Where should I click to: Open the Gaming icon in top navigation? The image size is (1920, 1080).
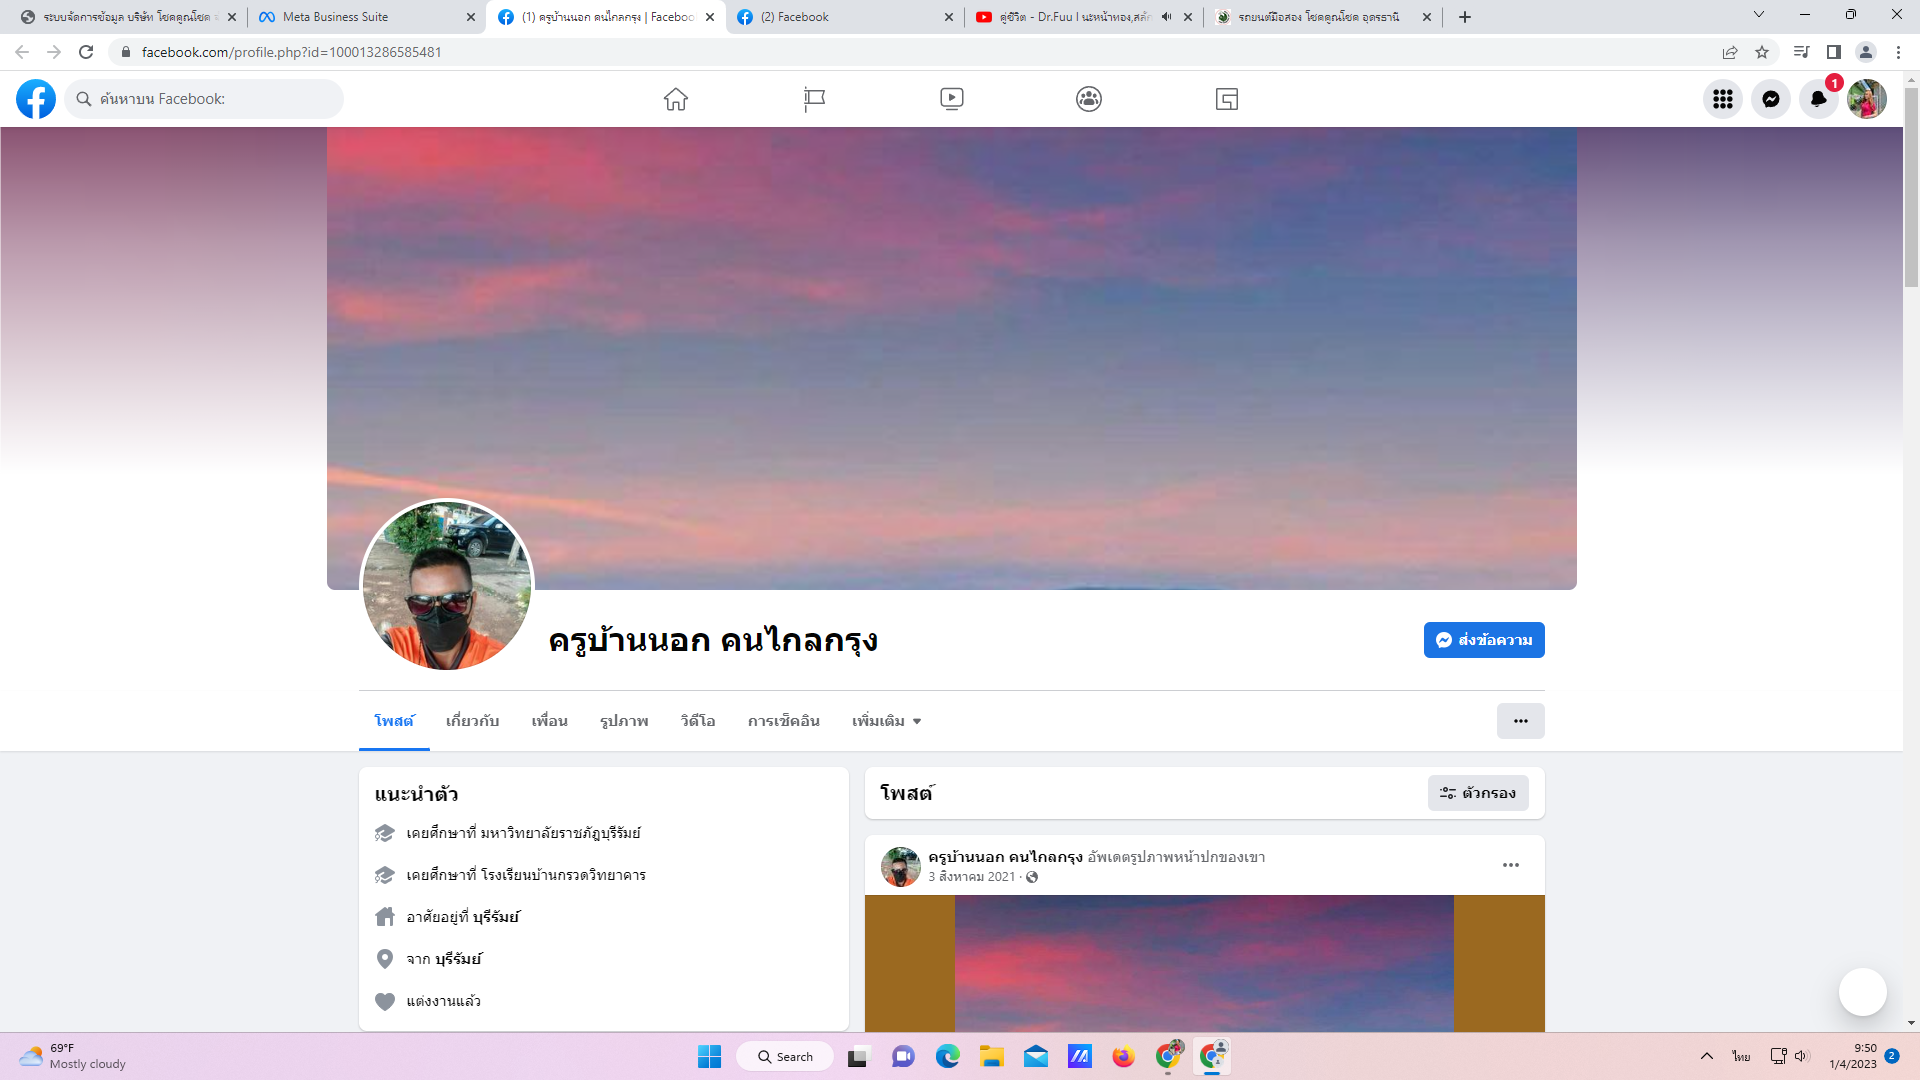[1227, 99]
